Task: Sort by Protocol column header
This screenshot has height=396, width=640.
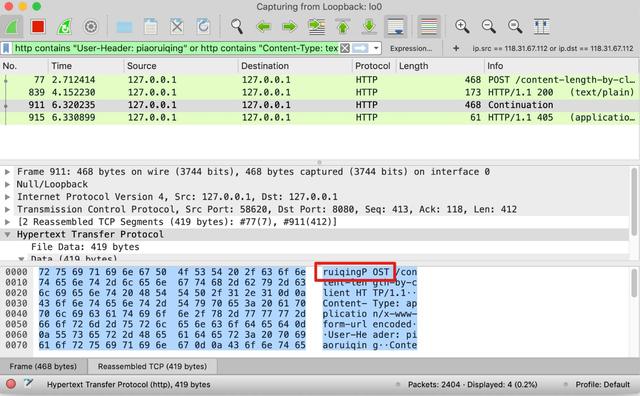Action: pos(373,66)
